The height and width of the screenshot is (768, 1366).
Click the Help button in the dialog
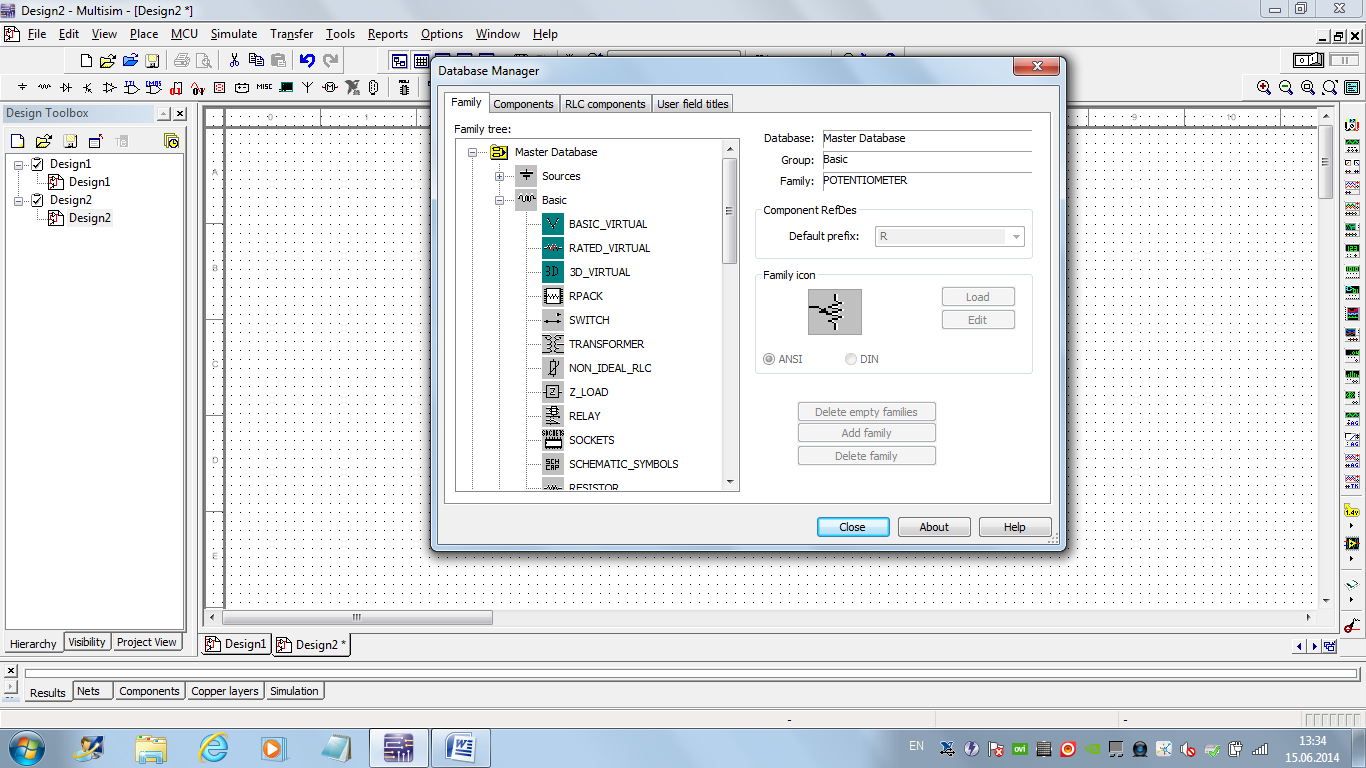(1014, 527)
